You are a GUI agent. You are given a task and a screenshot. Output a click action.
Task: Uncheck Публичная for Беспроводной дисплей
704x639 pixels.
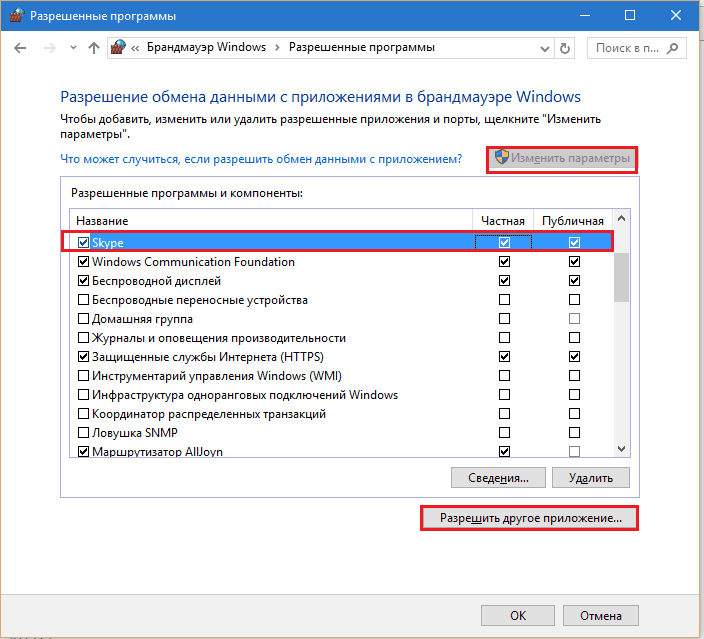click(x=574, y=281)
